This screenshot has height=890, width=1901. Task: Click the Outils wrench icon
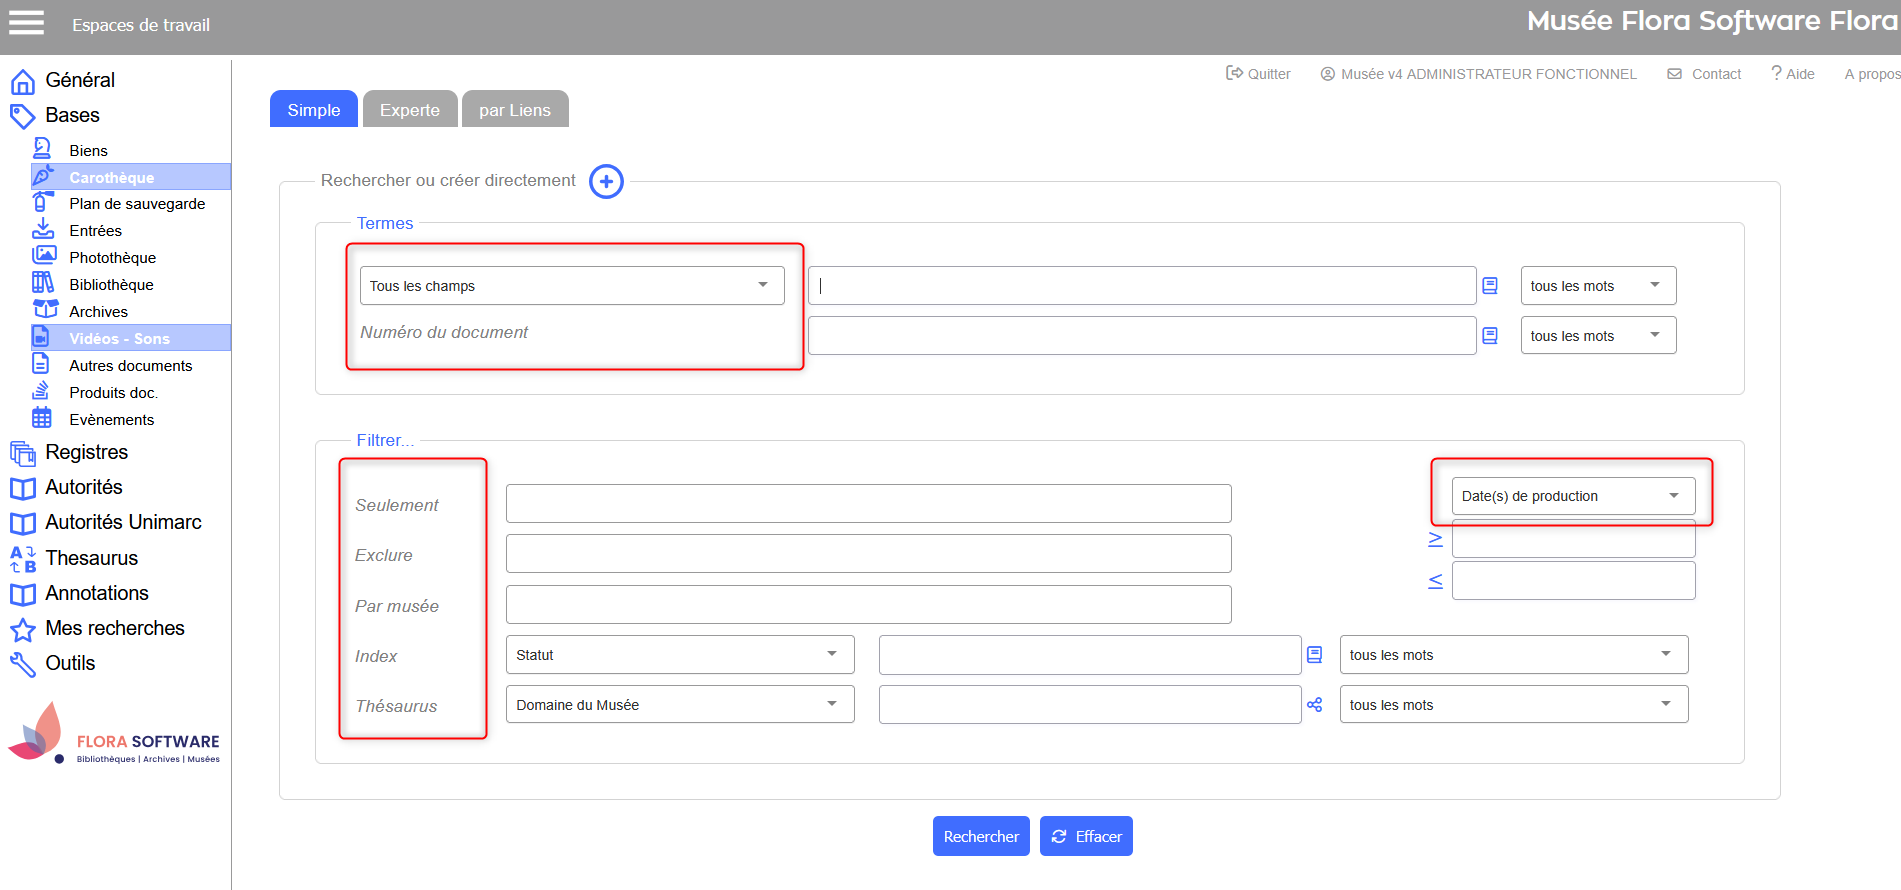pos(22,664)
